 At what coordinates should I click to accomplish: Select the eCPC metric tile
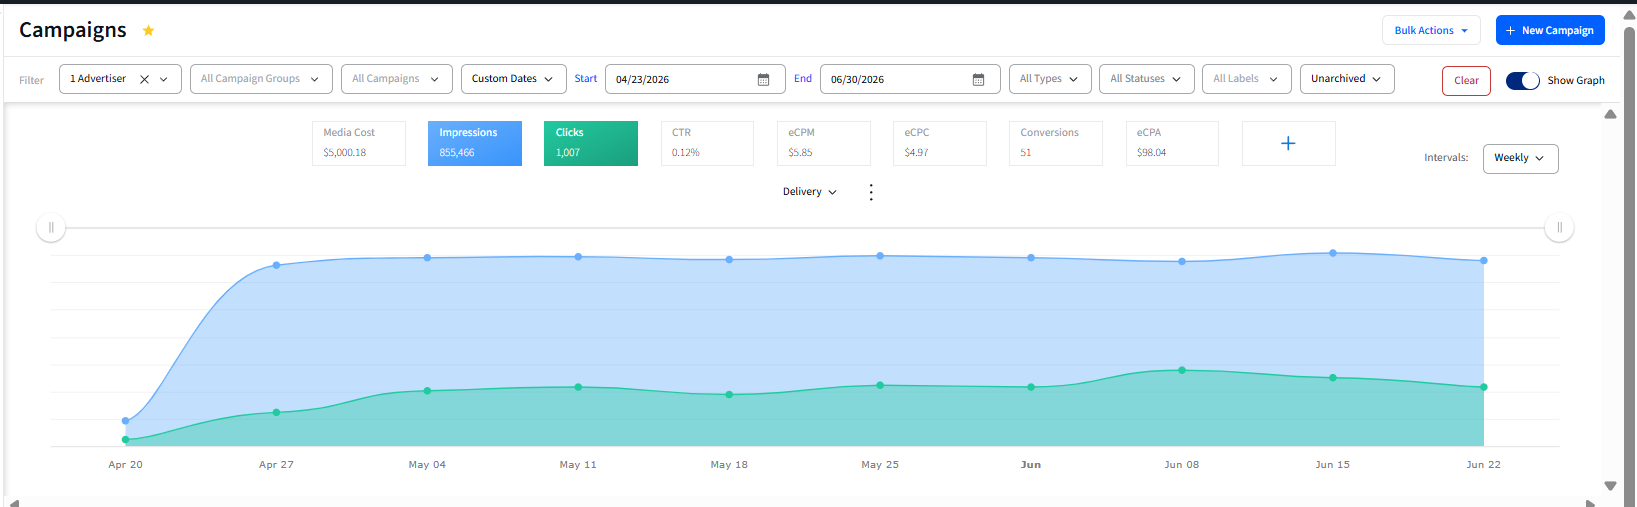[x=940, y=143]
